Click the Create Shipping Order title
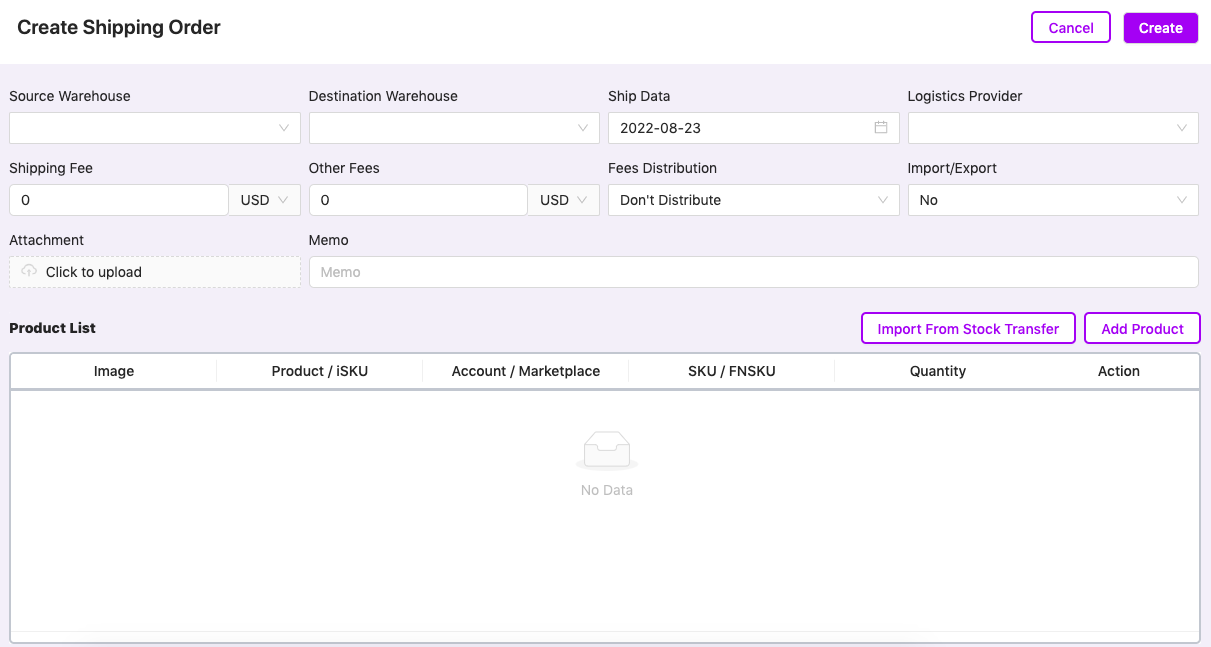The image size is (1211, 647). pyautogui.click(x=119, y=28)
